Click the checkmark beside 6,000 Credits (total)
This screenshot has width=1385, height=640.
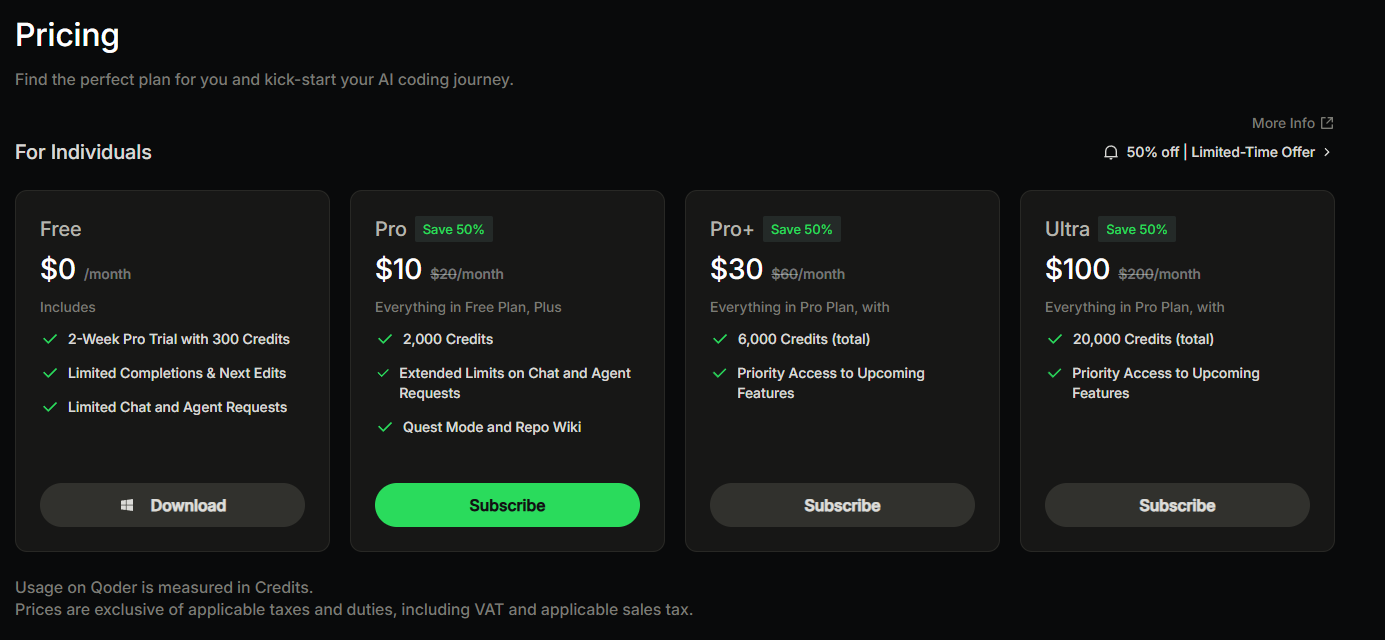click(719, 340)
